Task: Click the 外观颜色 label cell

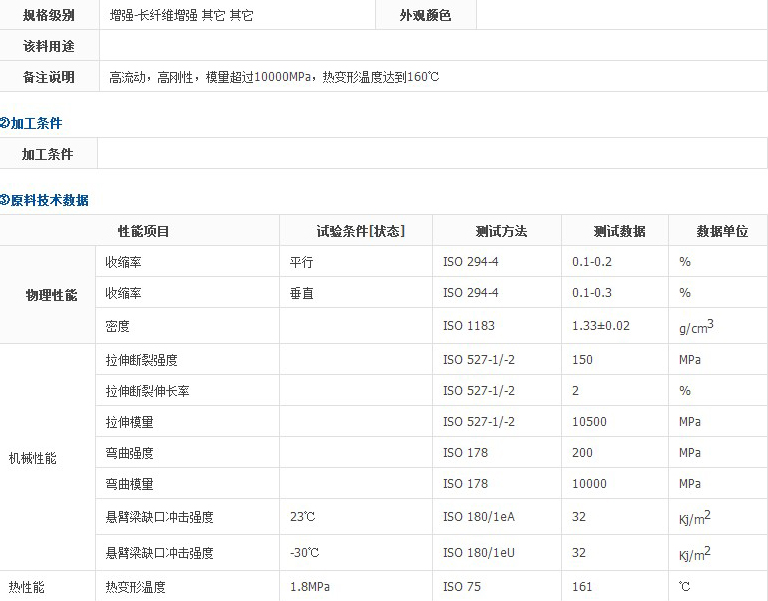Action: tap(425, 16)
